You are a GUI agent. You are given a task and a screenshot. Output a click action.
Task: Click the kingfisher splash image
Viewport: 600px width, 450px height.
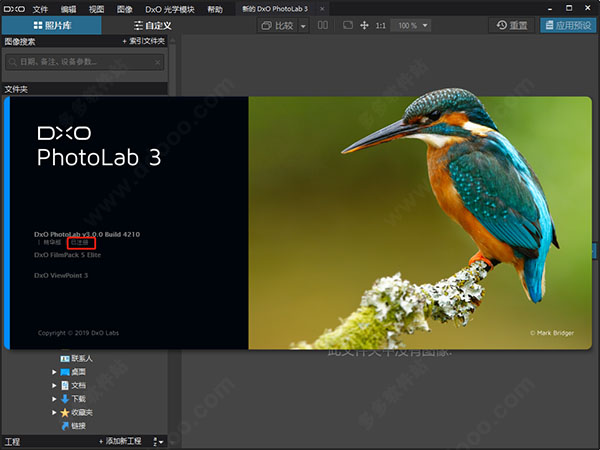pos(420,223)
